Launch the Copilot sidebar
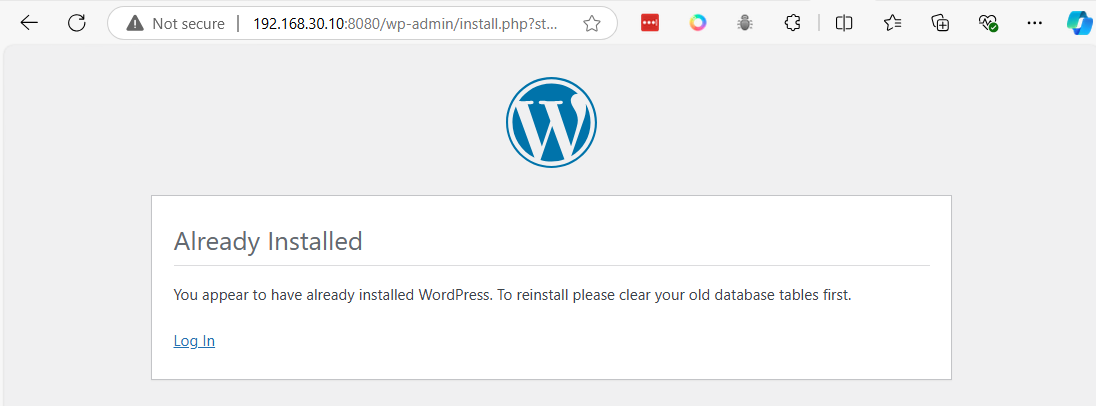The image size is (1096, 406). (1078, 23)
